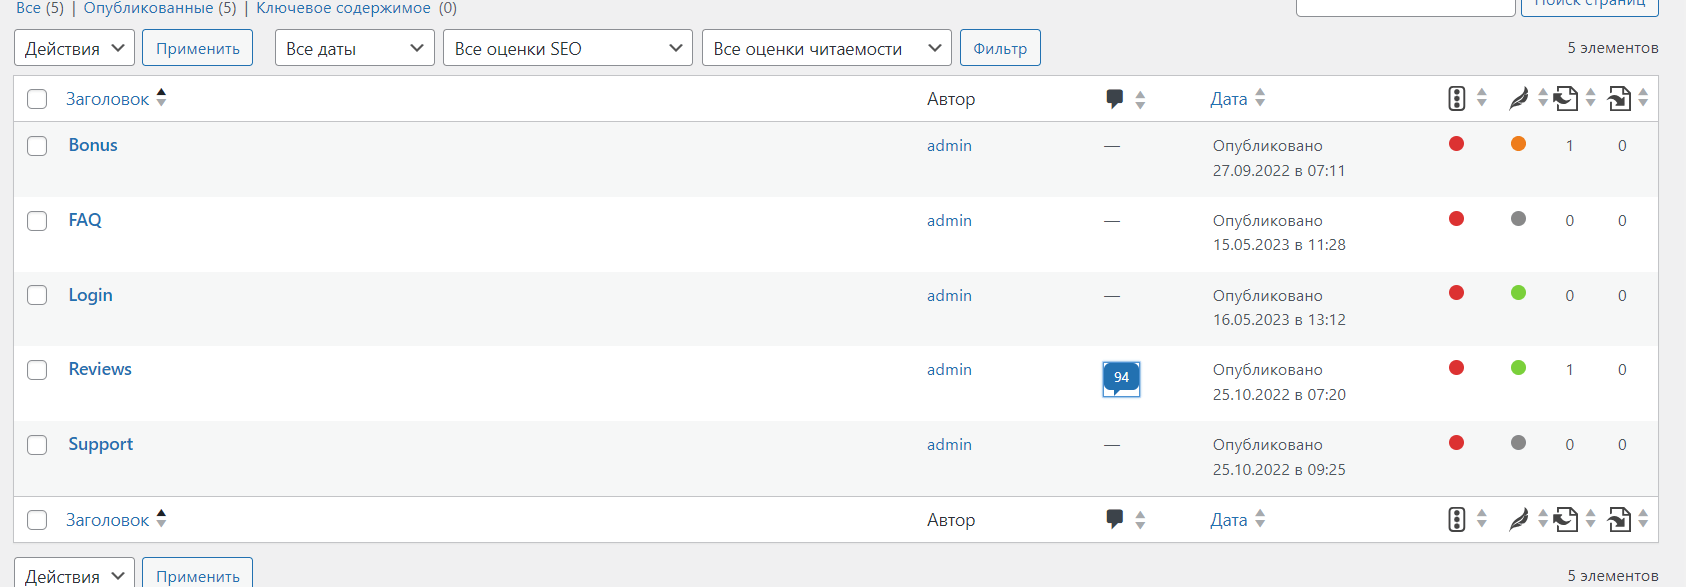Click red SEO dot in Login row
The height and width of the screenshot is (587, 1686).
(x=1457, y=293)
